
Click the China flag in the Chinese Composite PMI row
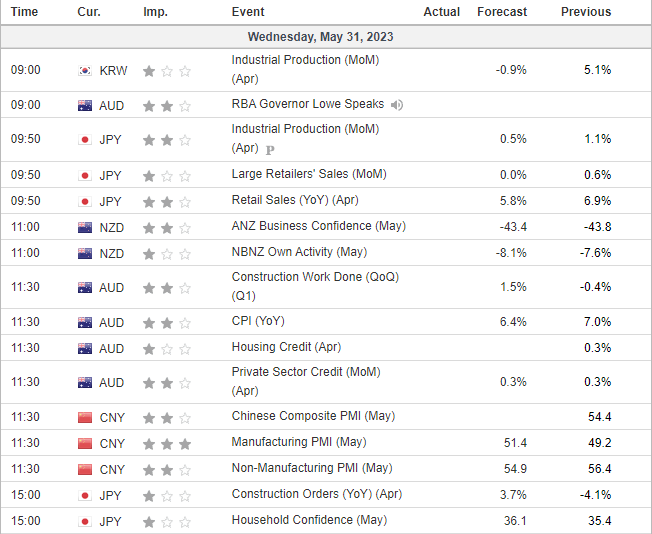(x=85, y=418)
